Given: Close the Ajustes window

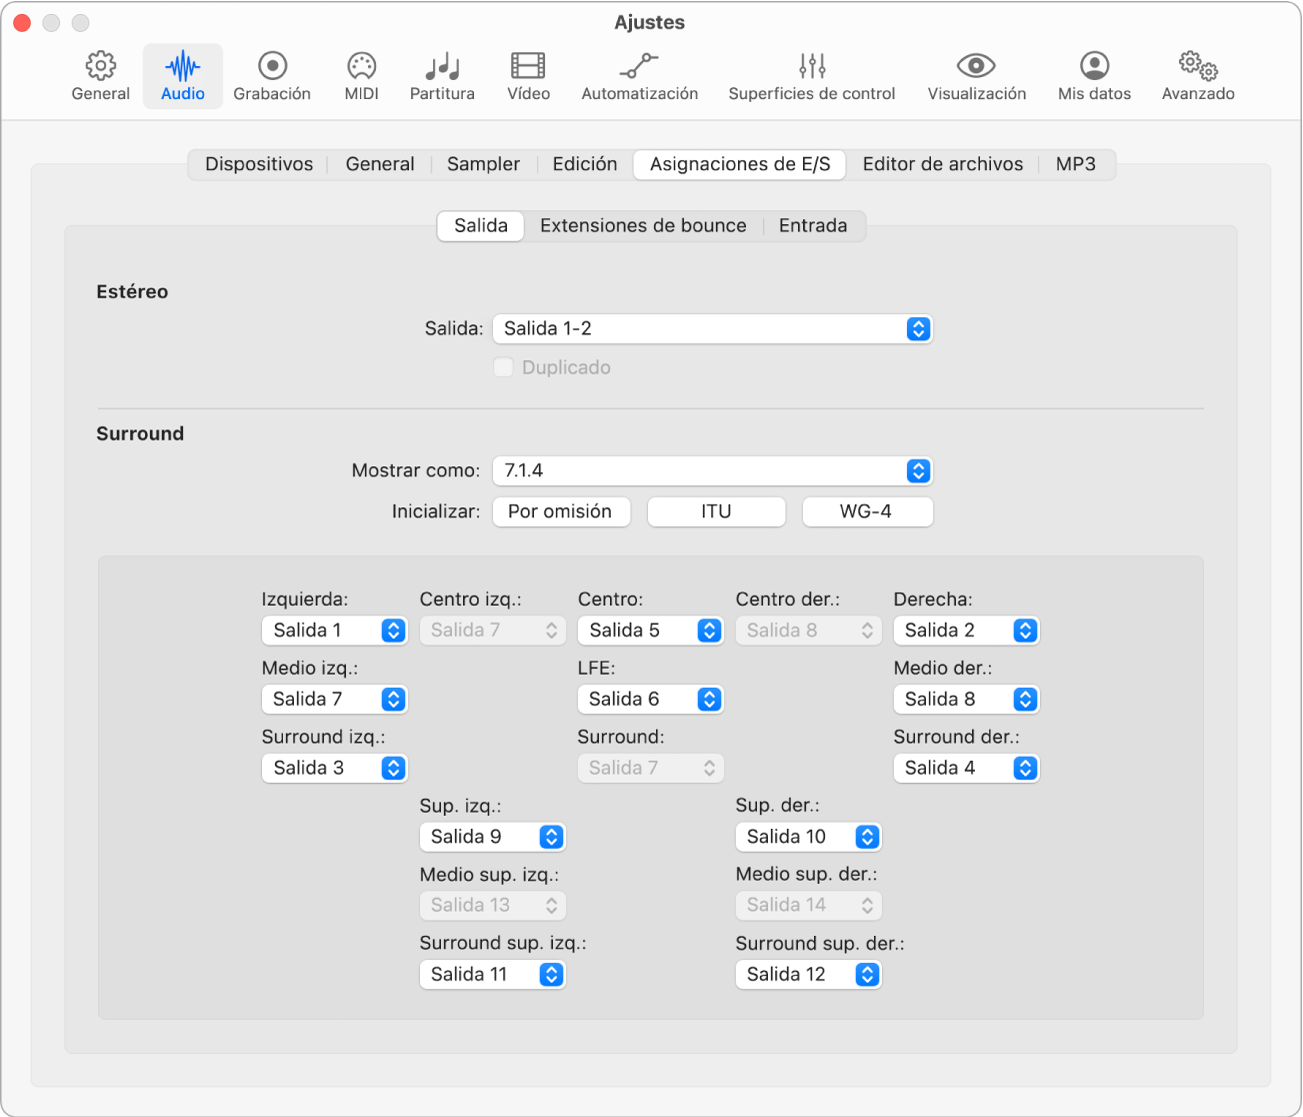Looking at the screenshot, I should tap(21, 22).
